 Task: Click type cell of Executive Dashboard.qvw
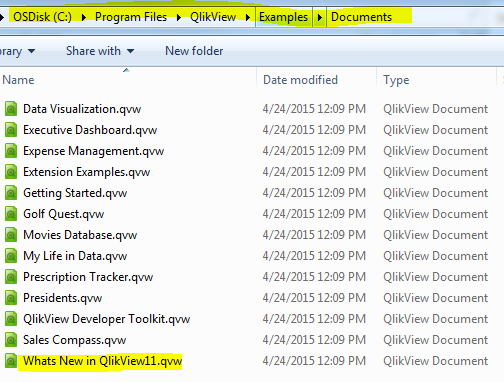[x=436, y=130]
